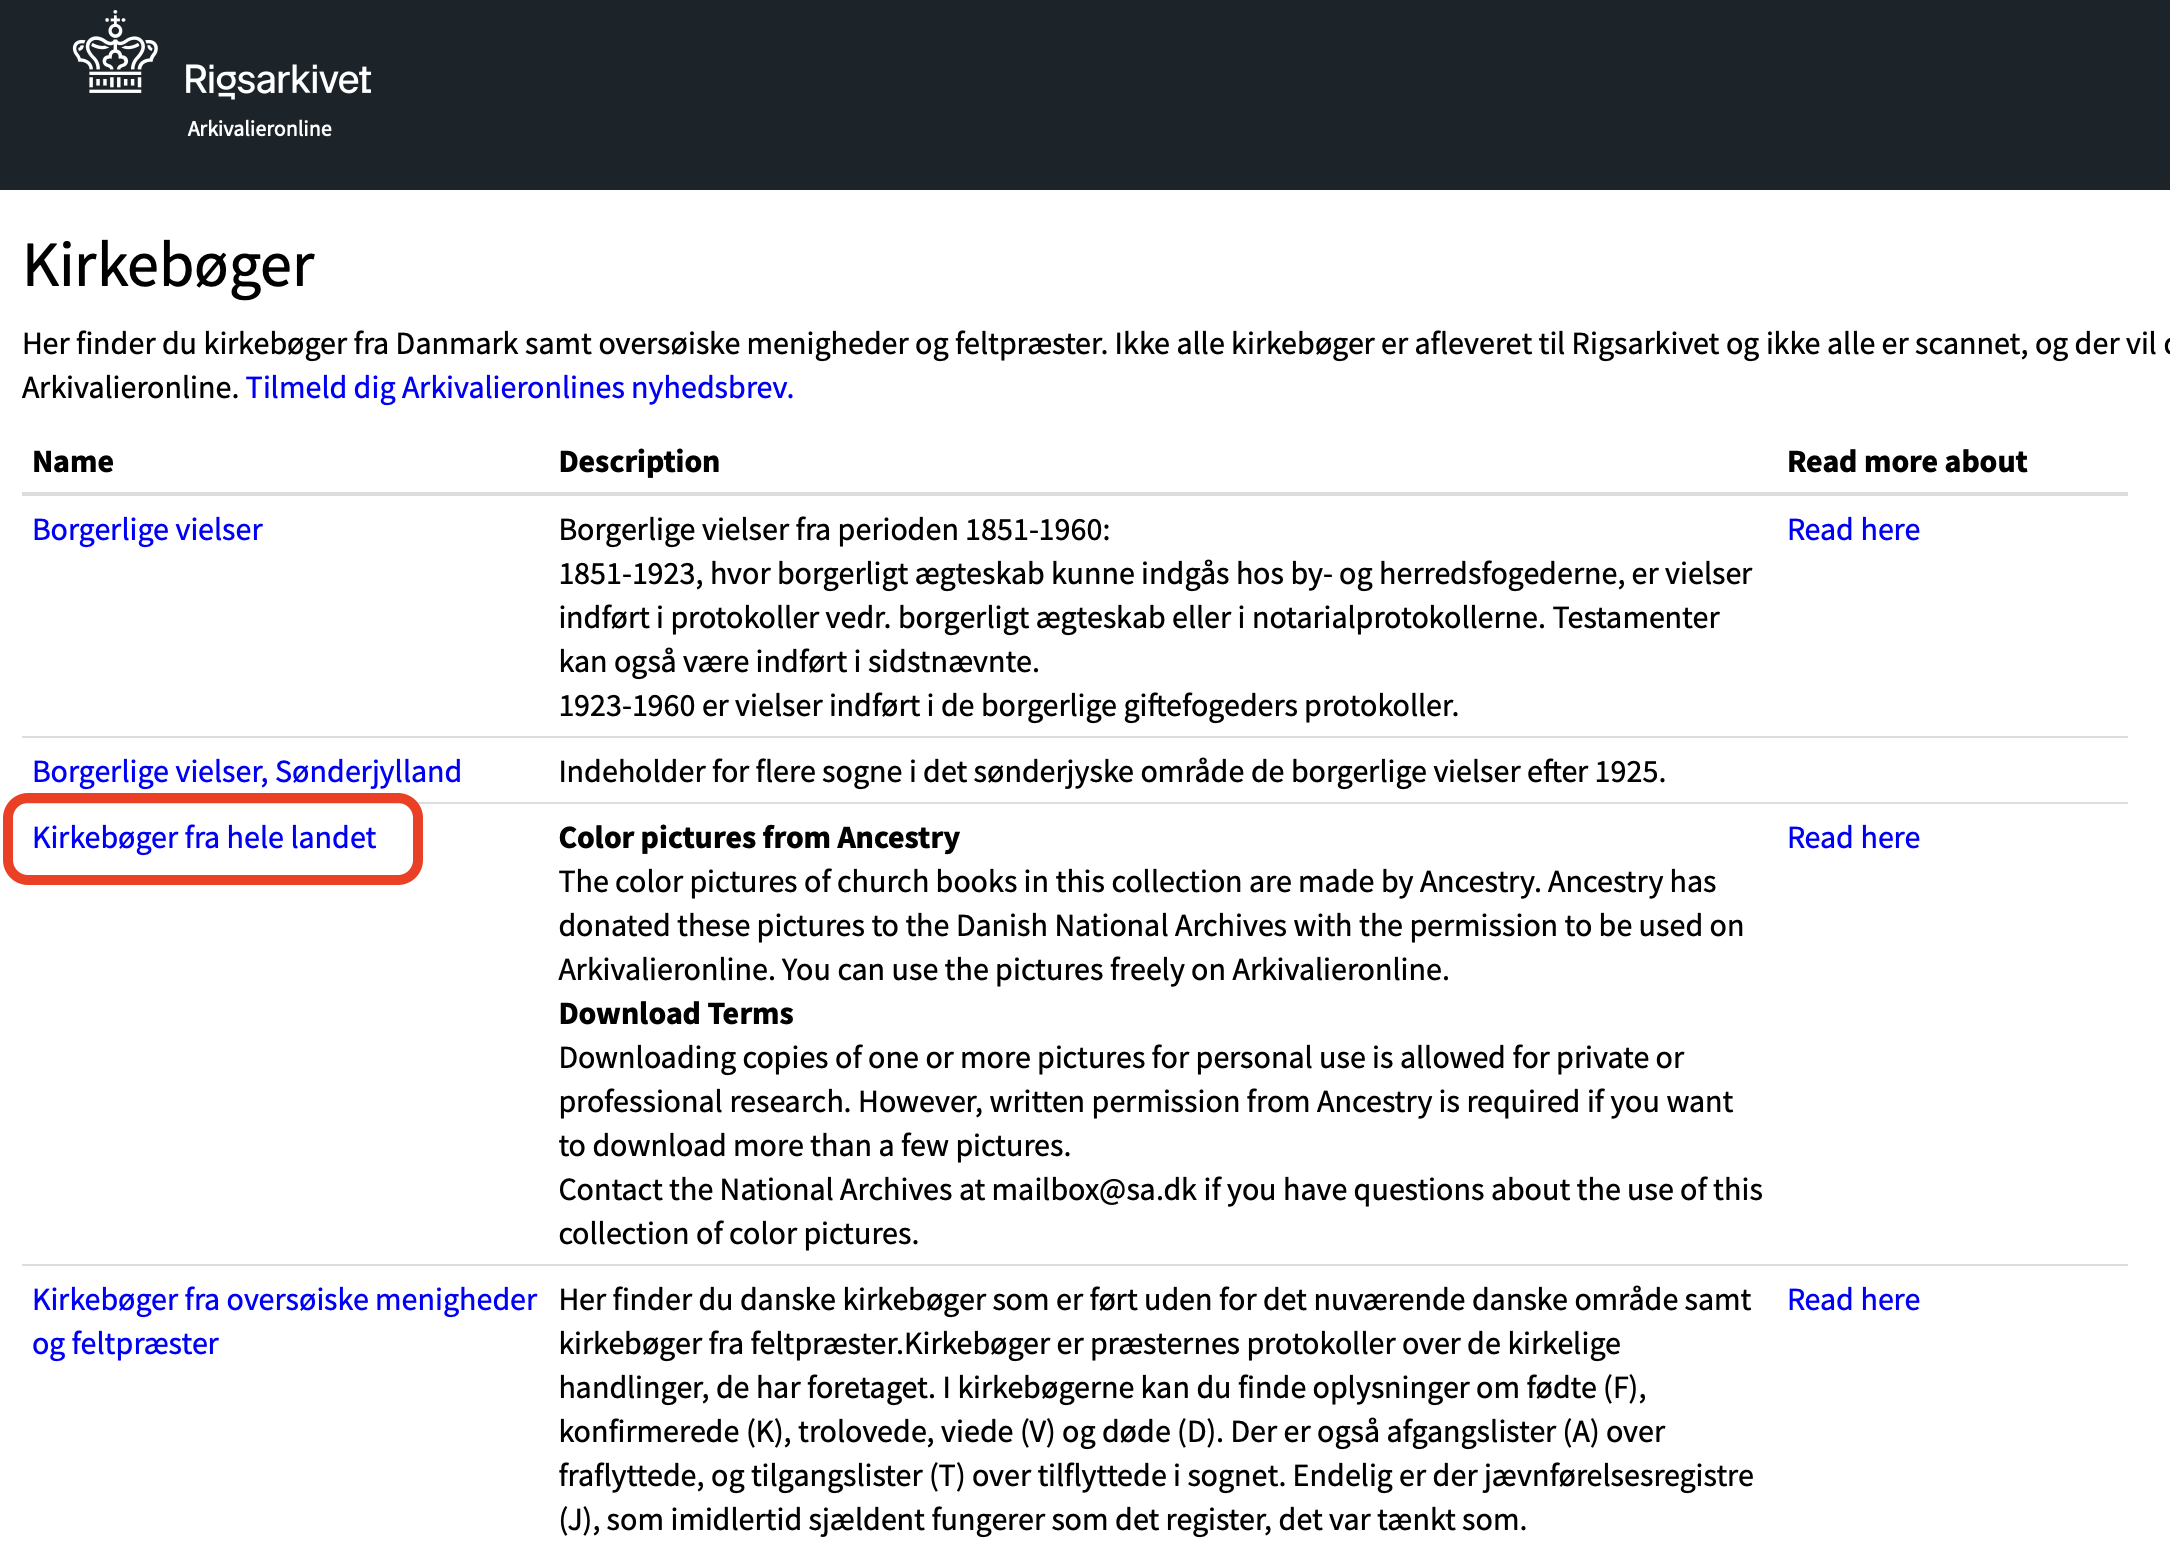Open Borgerlige vielser collection

point(147,529)
